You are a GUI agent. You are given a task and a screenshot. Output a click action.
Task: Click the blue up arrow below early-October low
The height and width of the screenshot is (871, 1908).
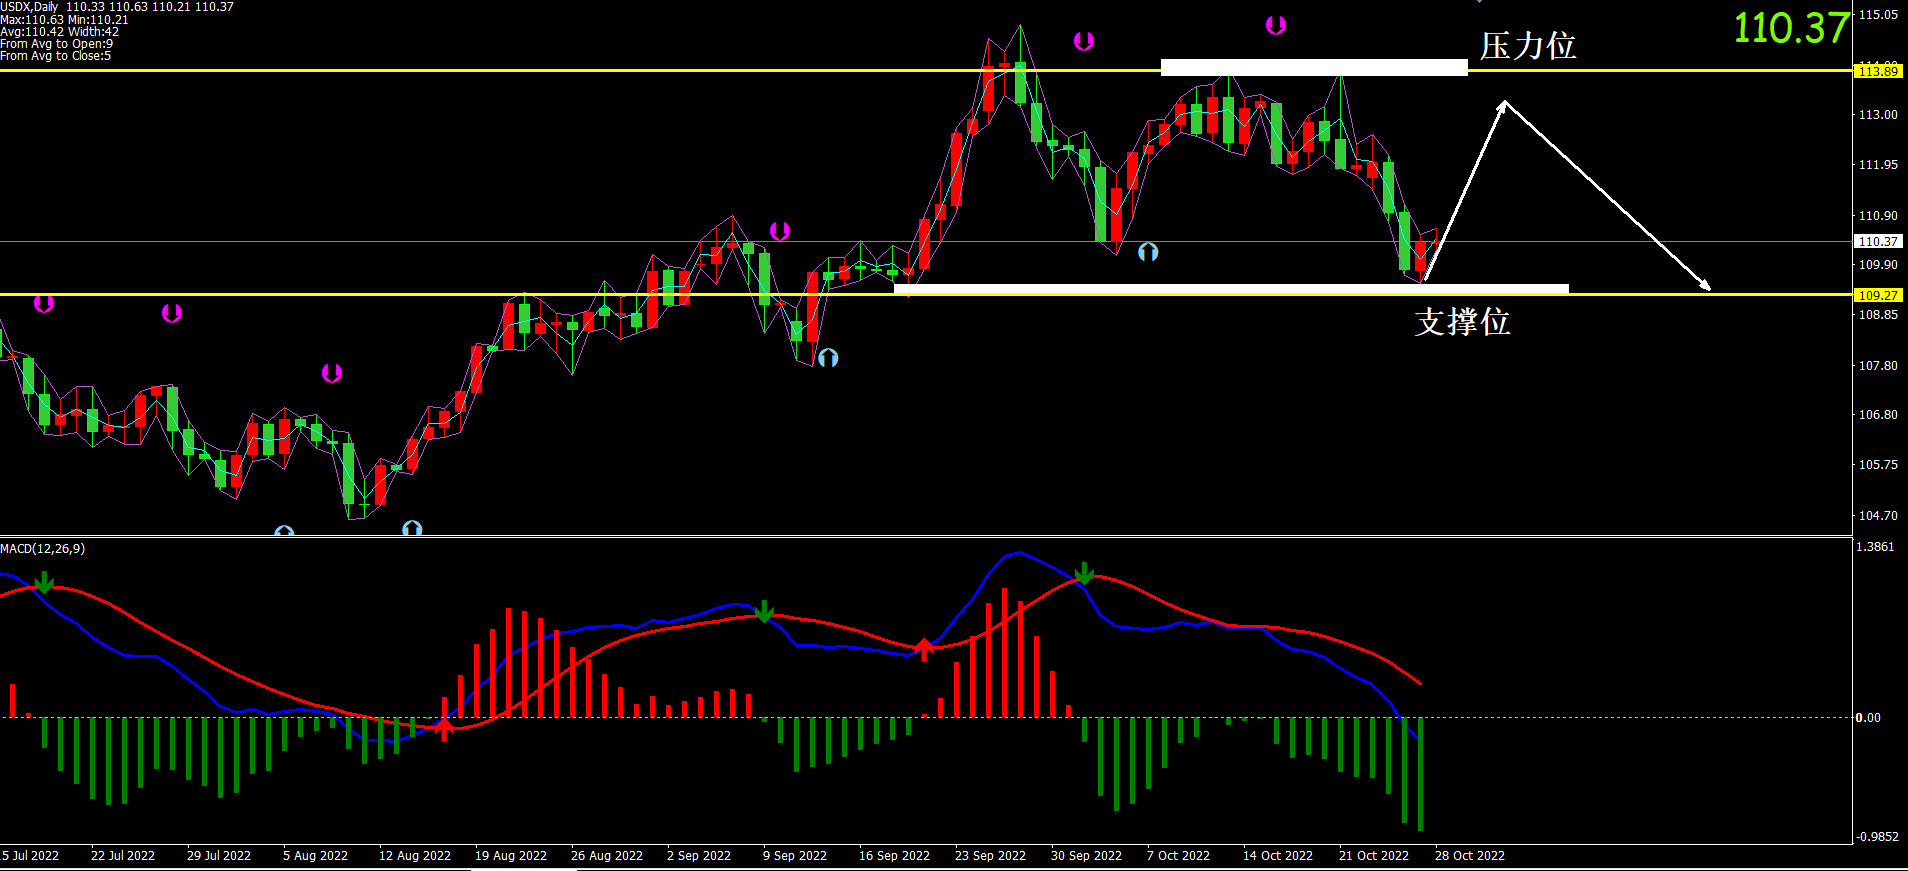coord(1148,252)
